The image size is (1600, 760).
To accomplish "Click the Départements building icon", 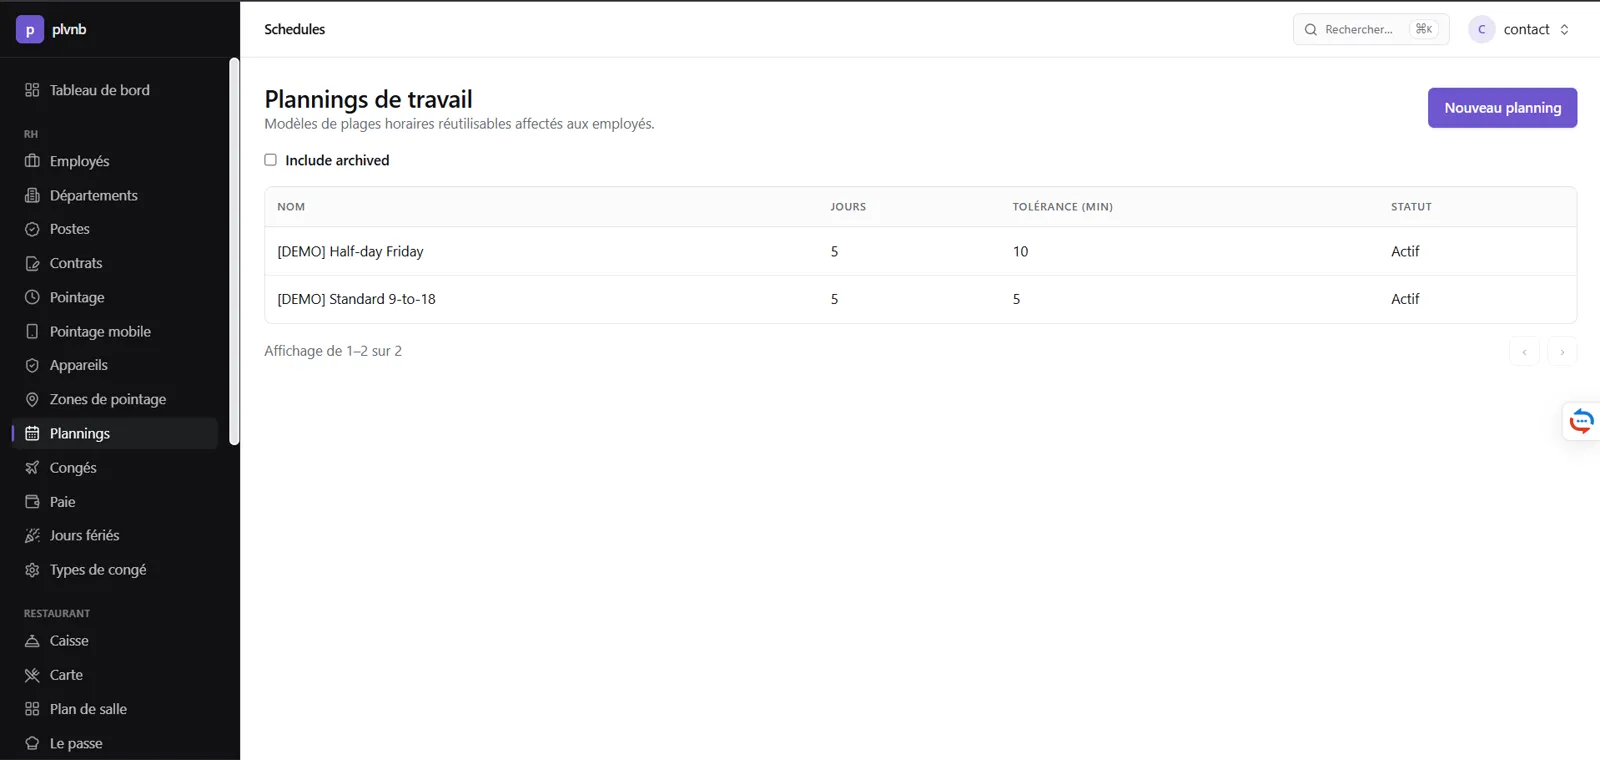I will click(32, 195).
